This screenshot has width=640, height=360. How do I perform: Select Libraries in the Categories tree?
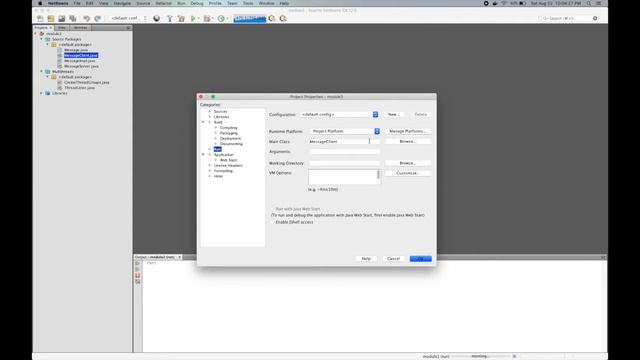click(222, 117)
